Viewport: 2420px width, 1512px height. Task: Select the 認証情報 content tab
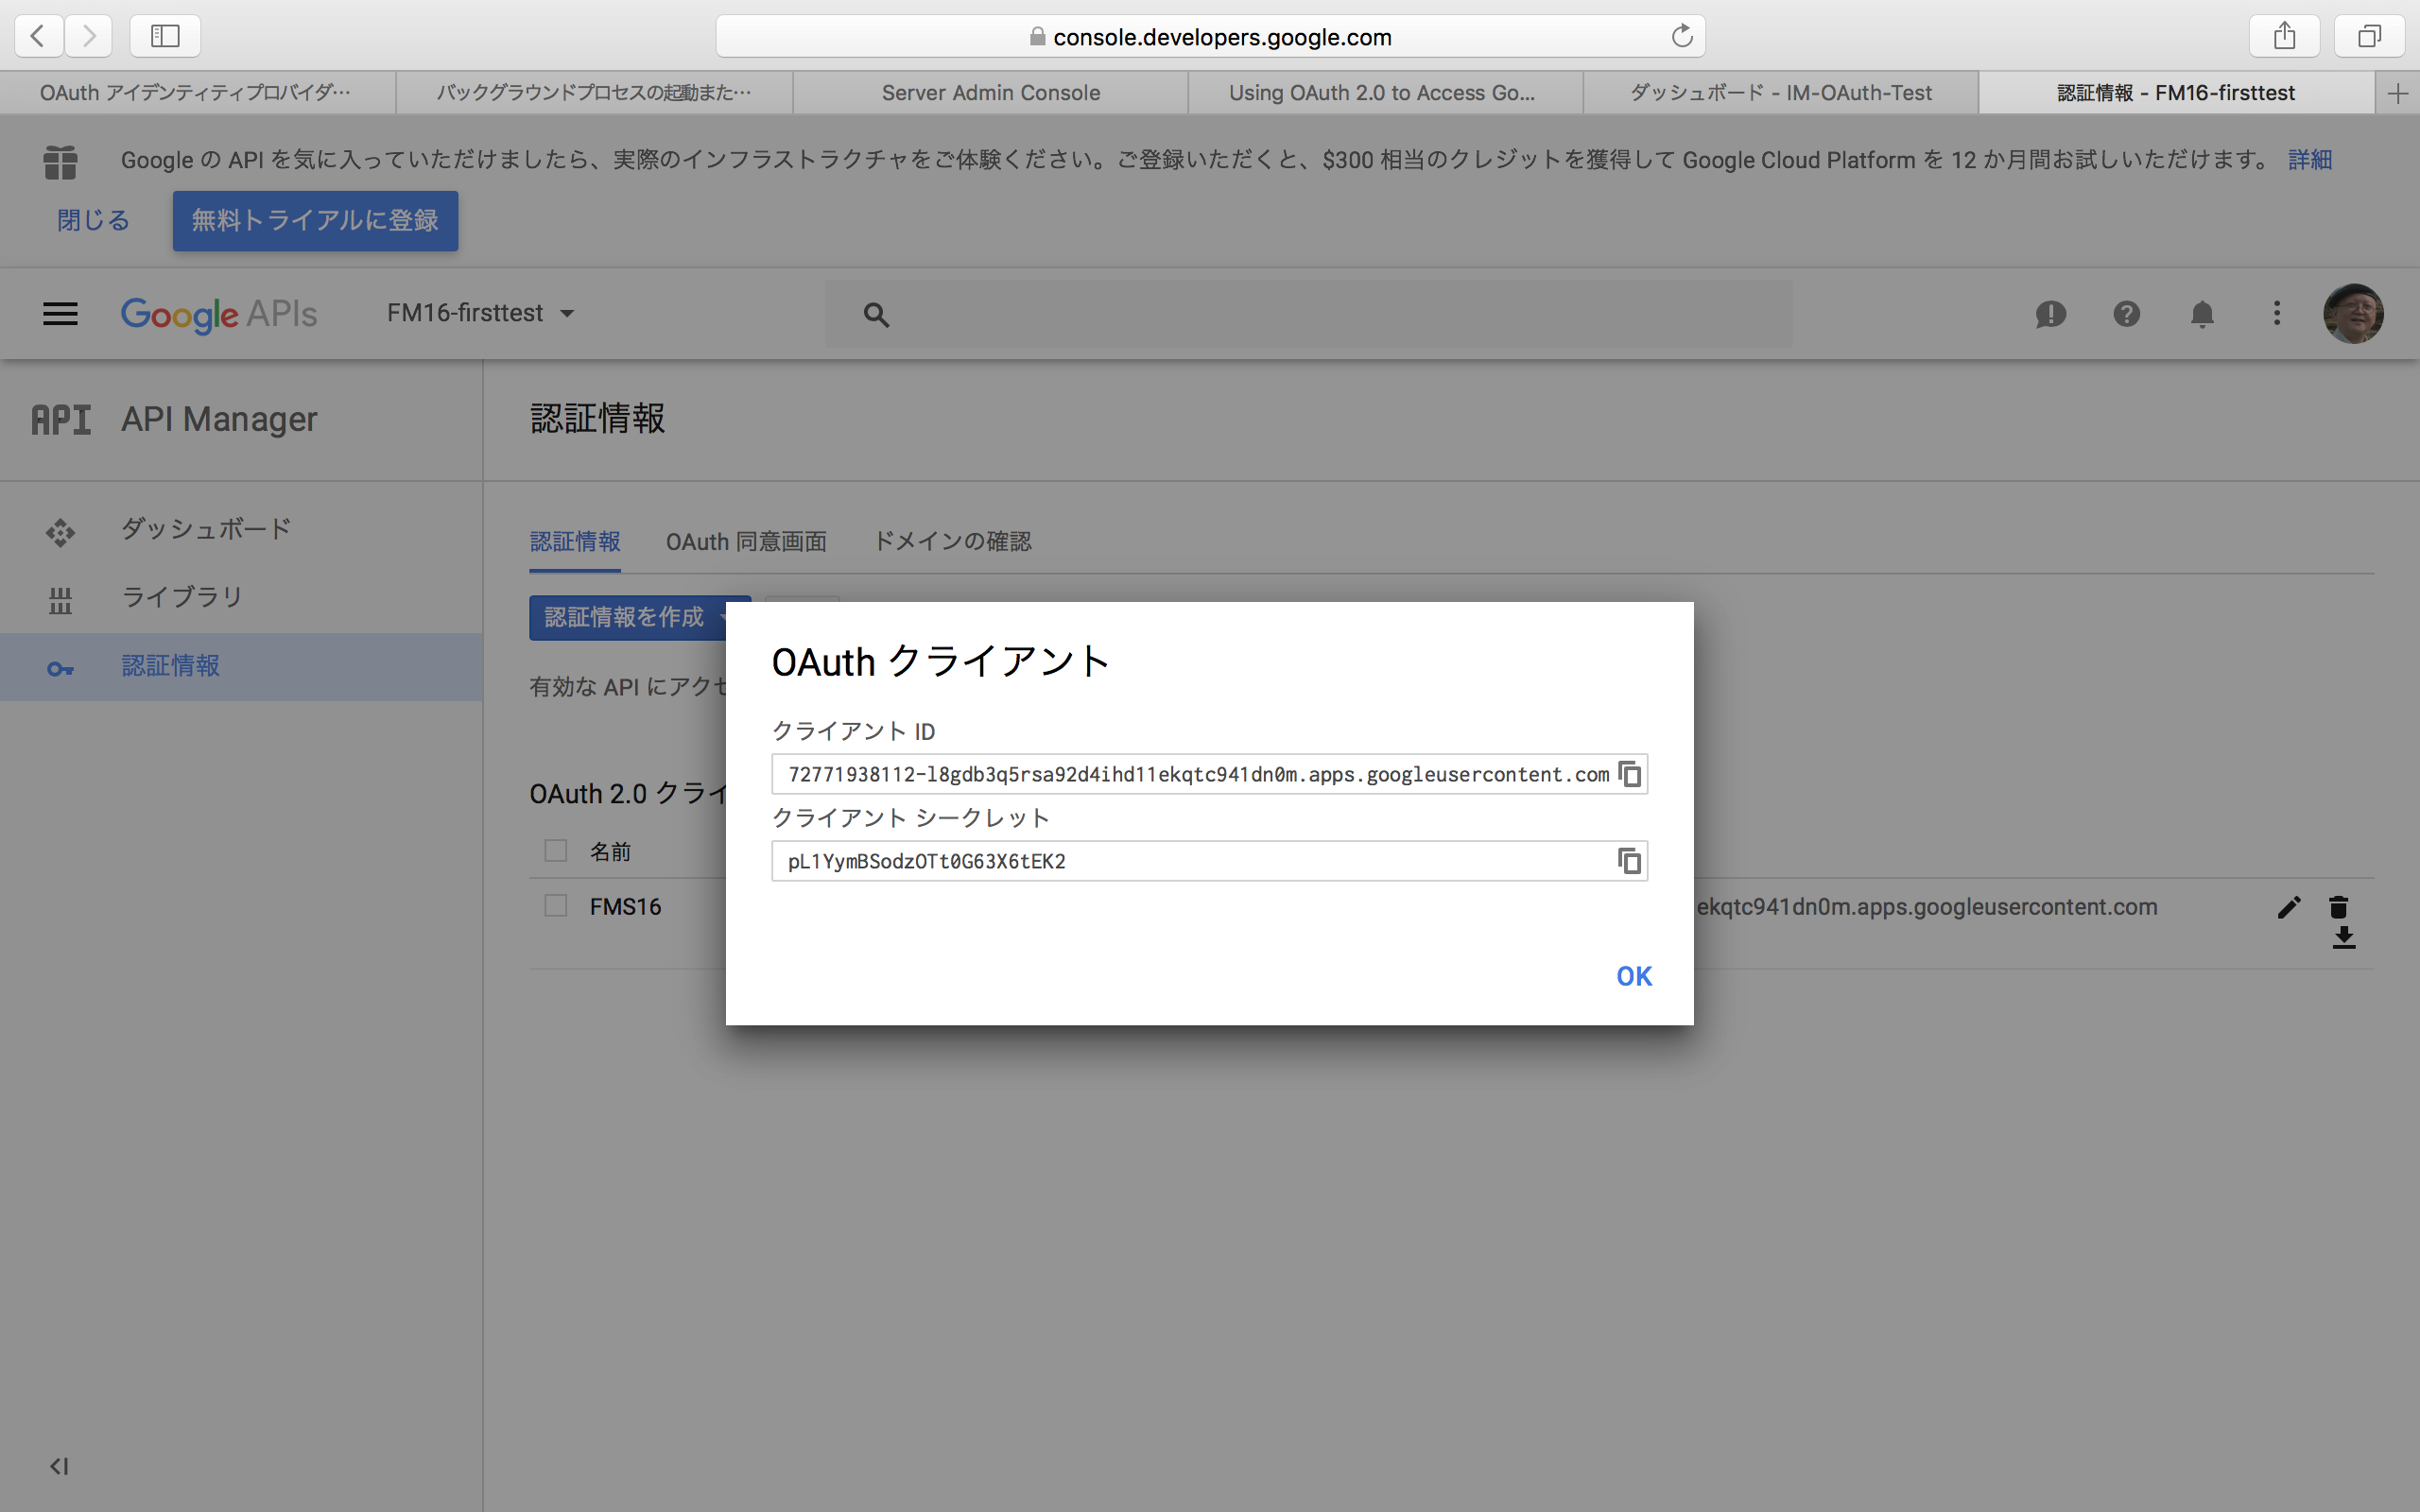click(x=575, y=542)
